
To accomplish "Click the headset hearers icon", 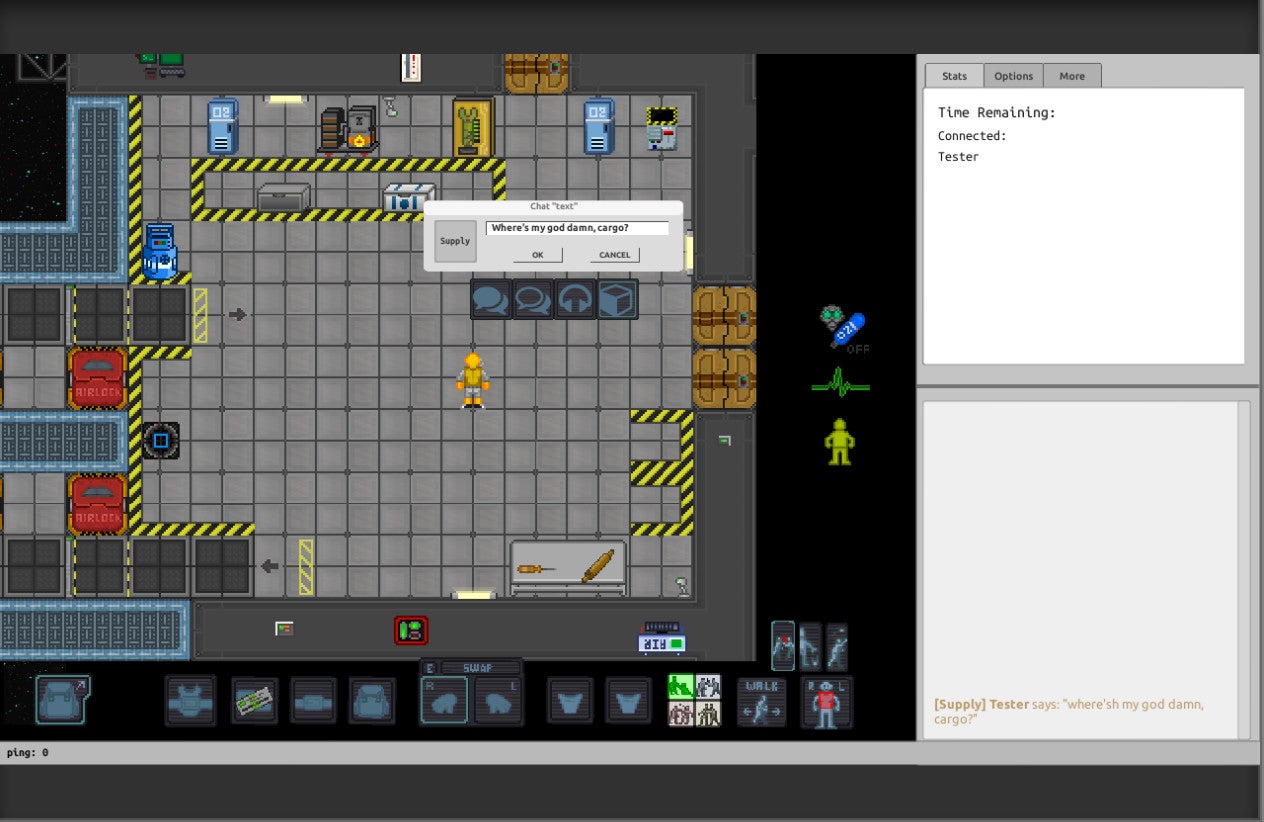I will (x=574, y=298).
